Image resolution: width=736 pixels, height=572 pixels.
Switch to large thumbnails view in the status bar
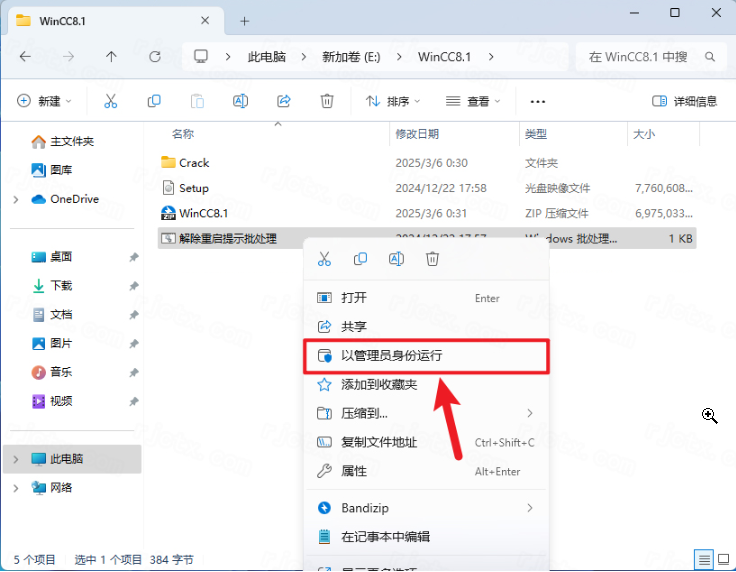tap(724, 559)
